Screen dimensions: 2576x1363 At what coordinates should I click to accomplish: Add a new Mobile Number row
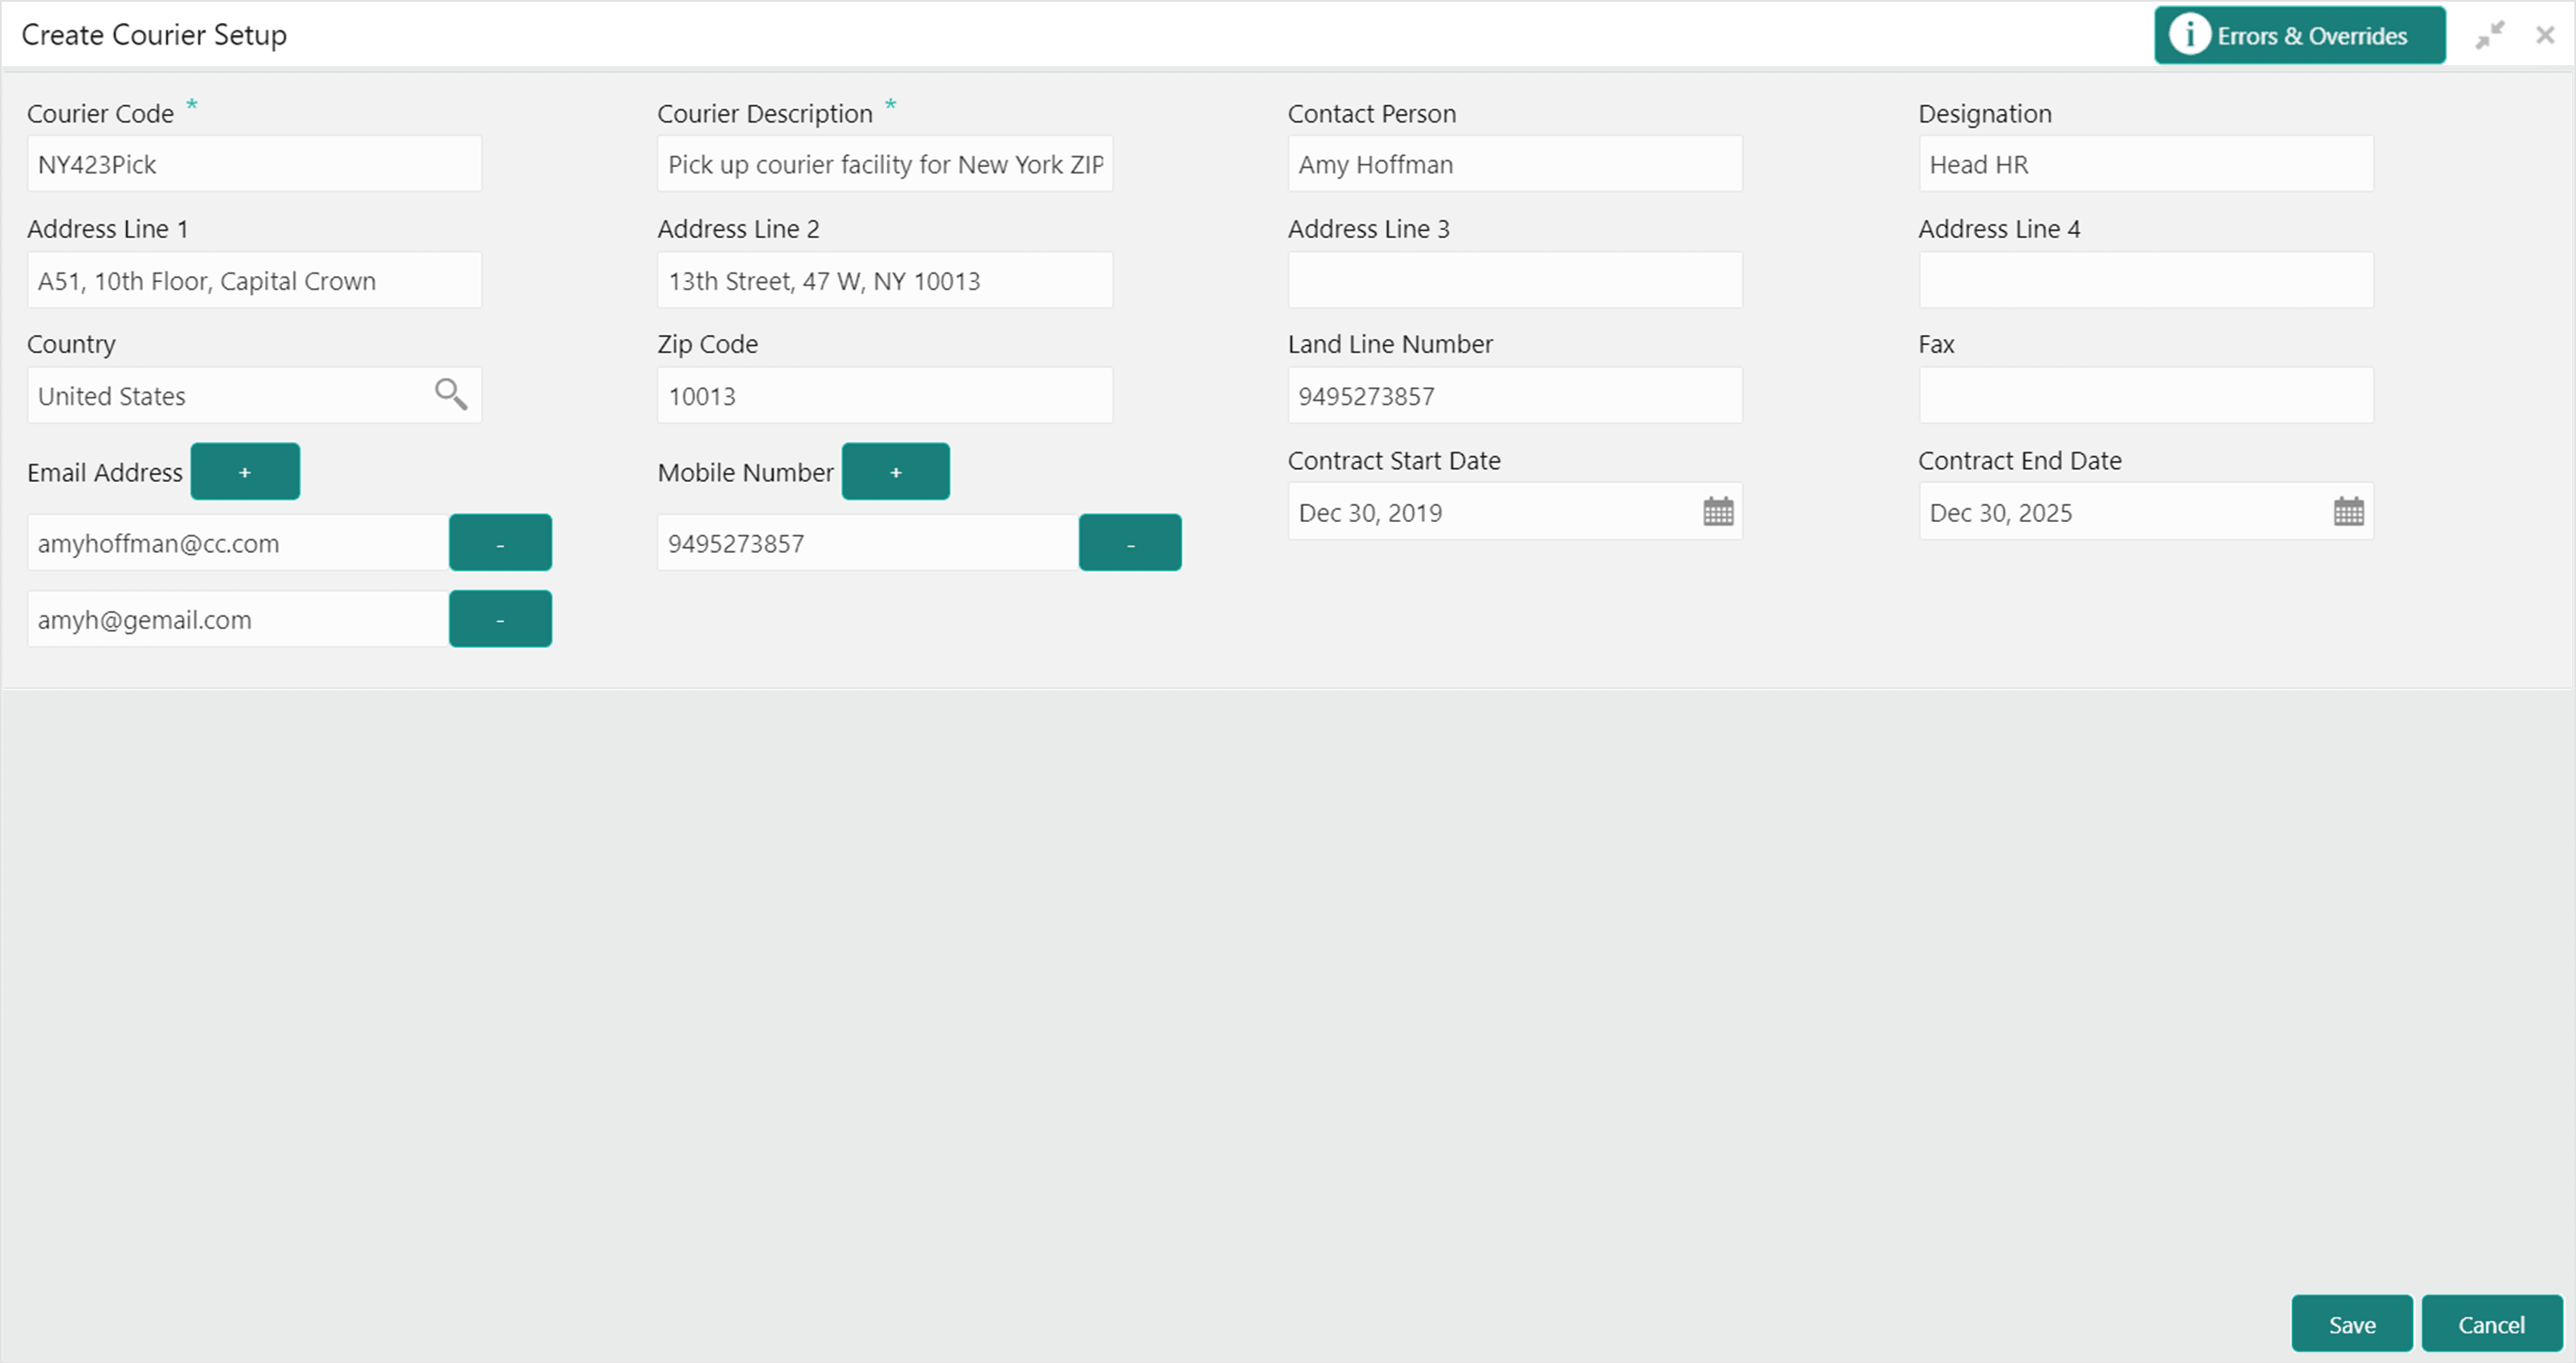896,471
